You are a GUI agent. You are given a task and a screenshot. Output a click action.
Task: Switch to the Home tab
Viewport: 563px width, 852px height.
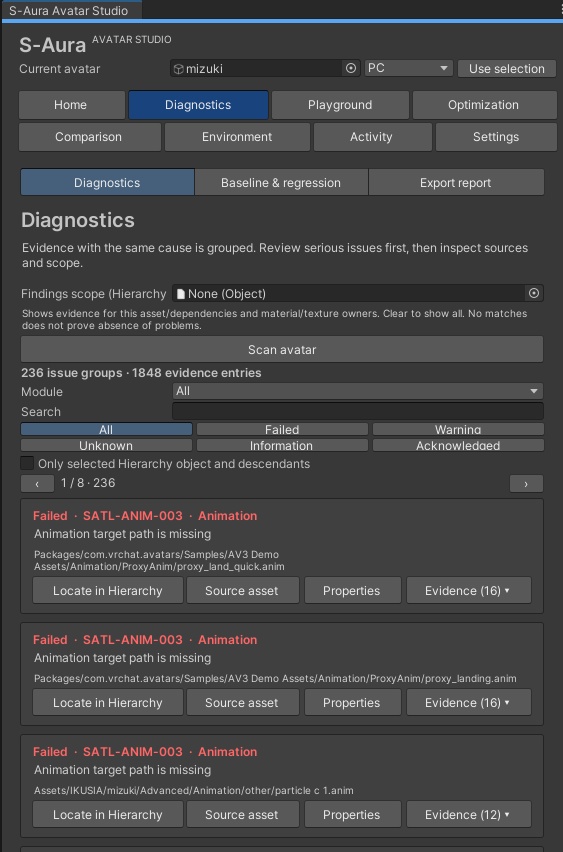pos(72,105)
